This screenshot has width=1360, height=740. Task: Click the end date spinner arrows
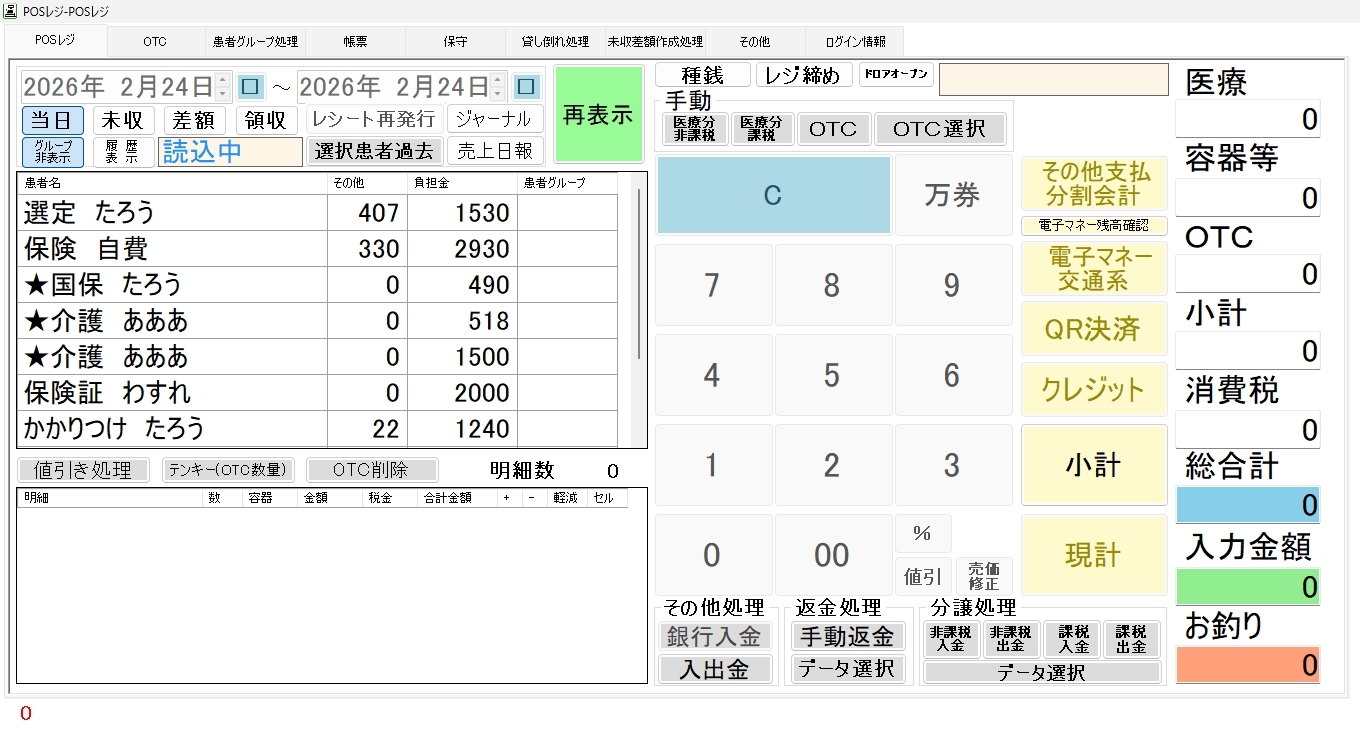499,87
